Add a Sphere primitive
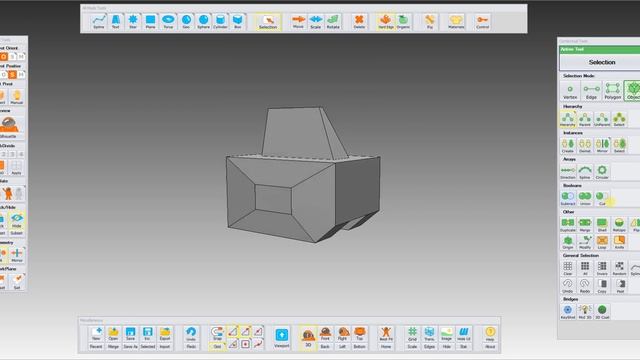Image resolution: width=640 pixels, height=360 pixels. [x=203, y=22]
